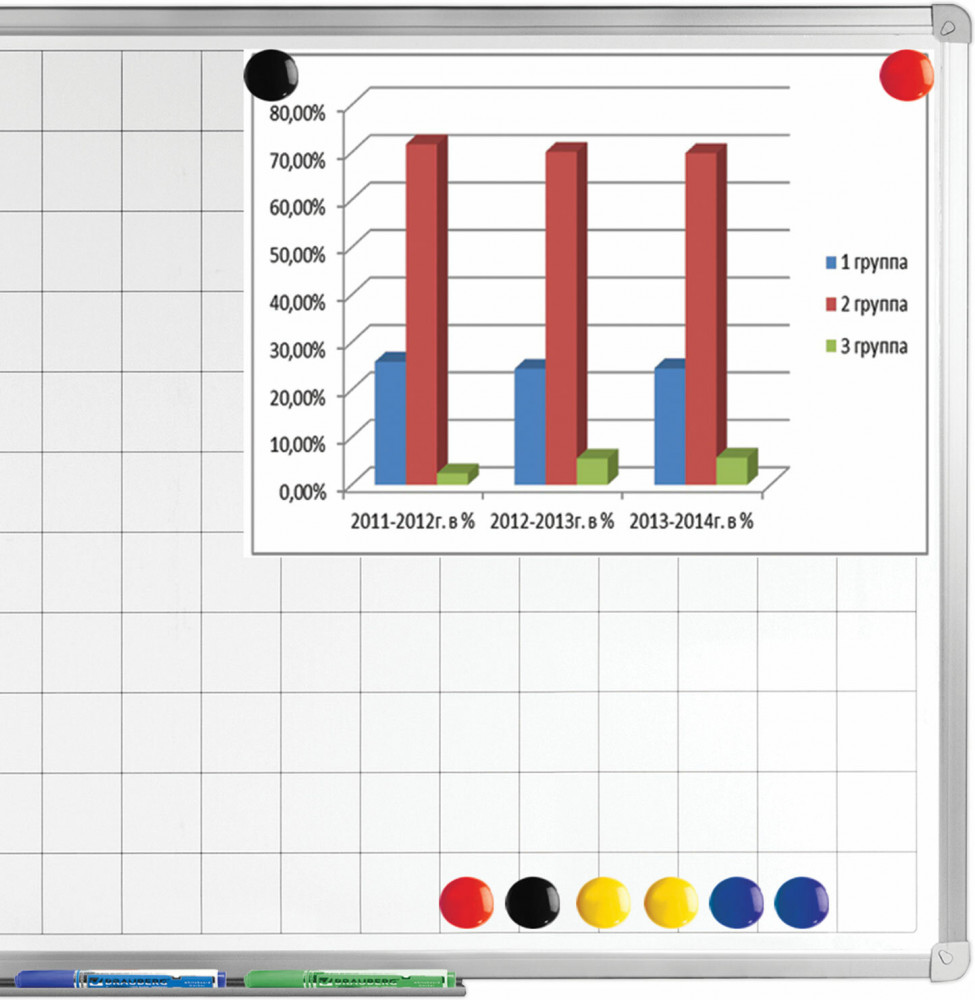Select the blue Brauberg marker on the tray
Viewport: 975px width, 1000px height.
point(120,979)
